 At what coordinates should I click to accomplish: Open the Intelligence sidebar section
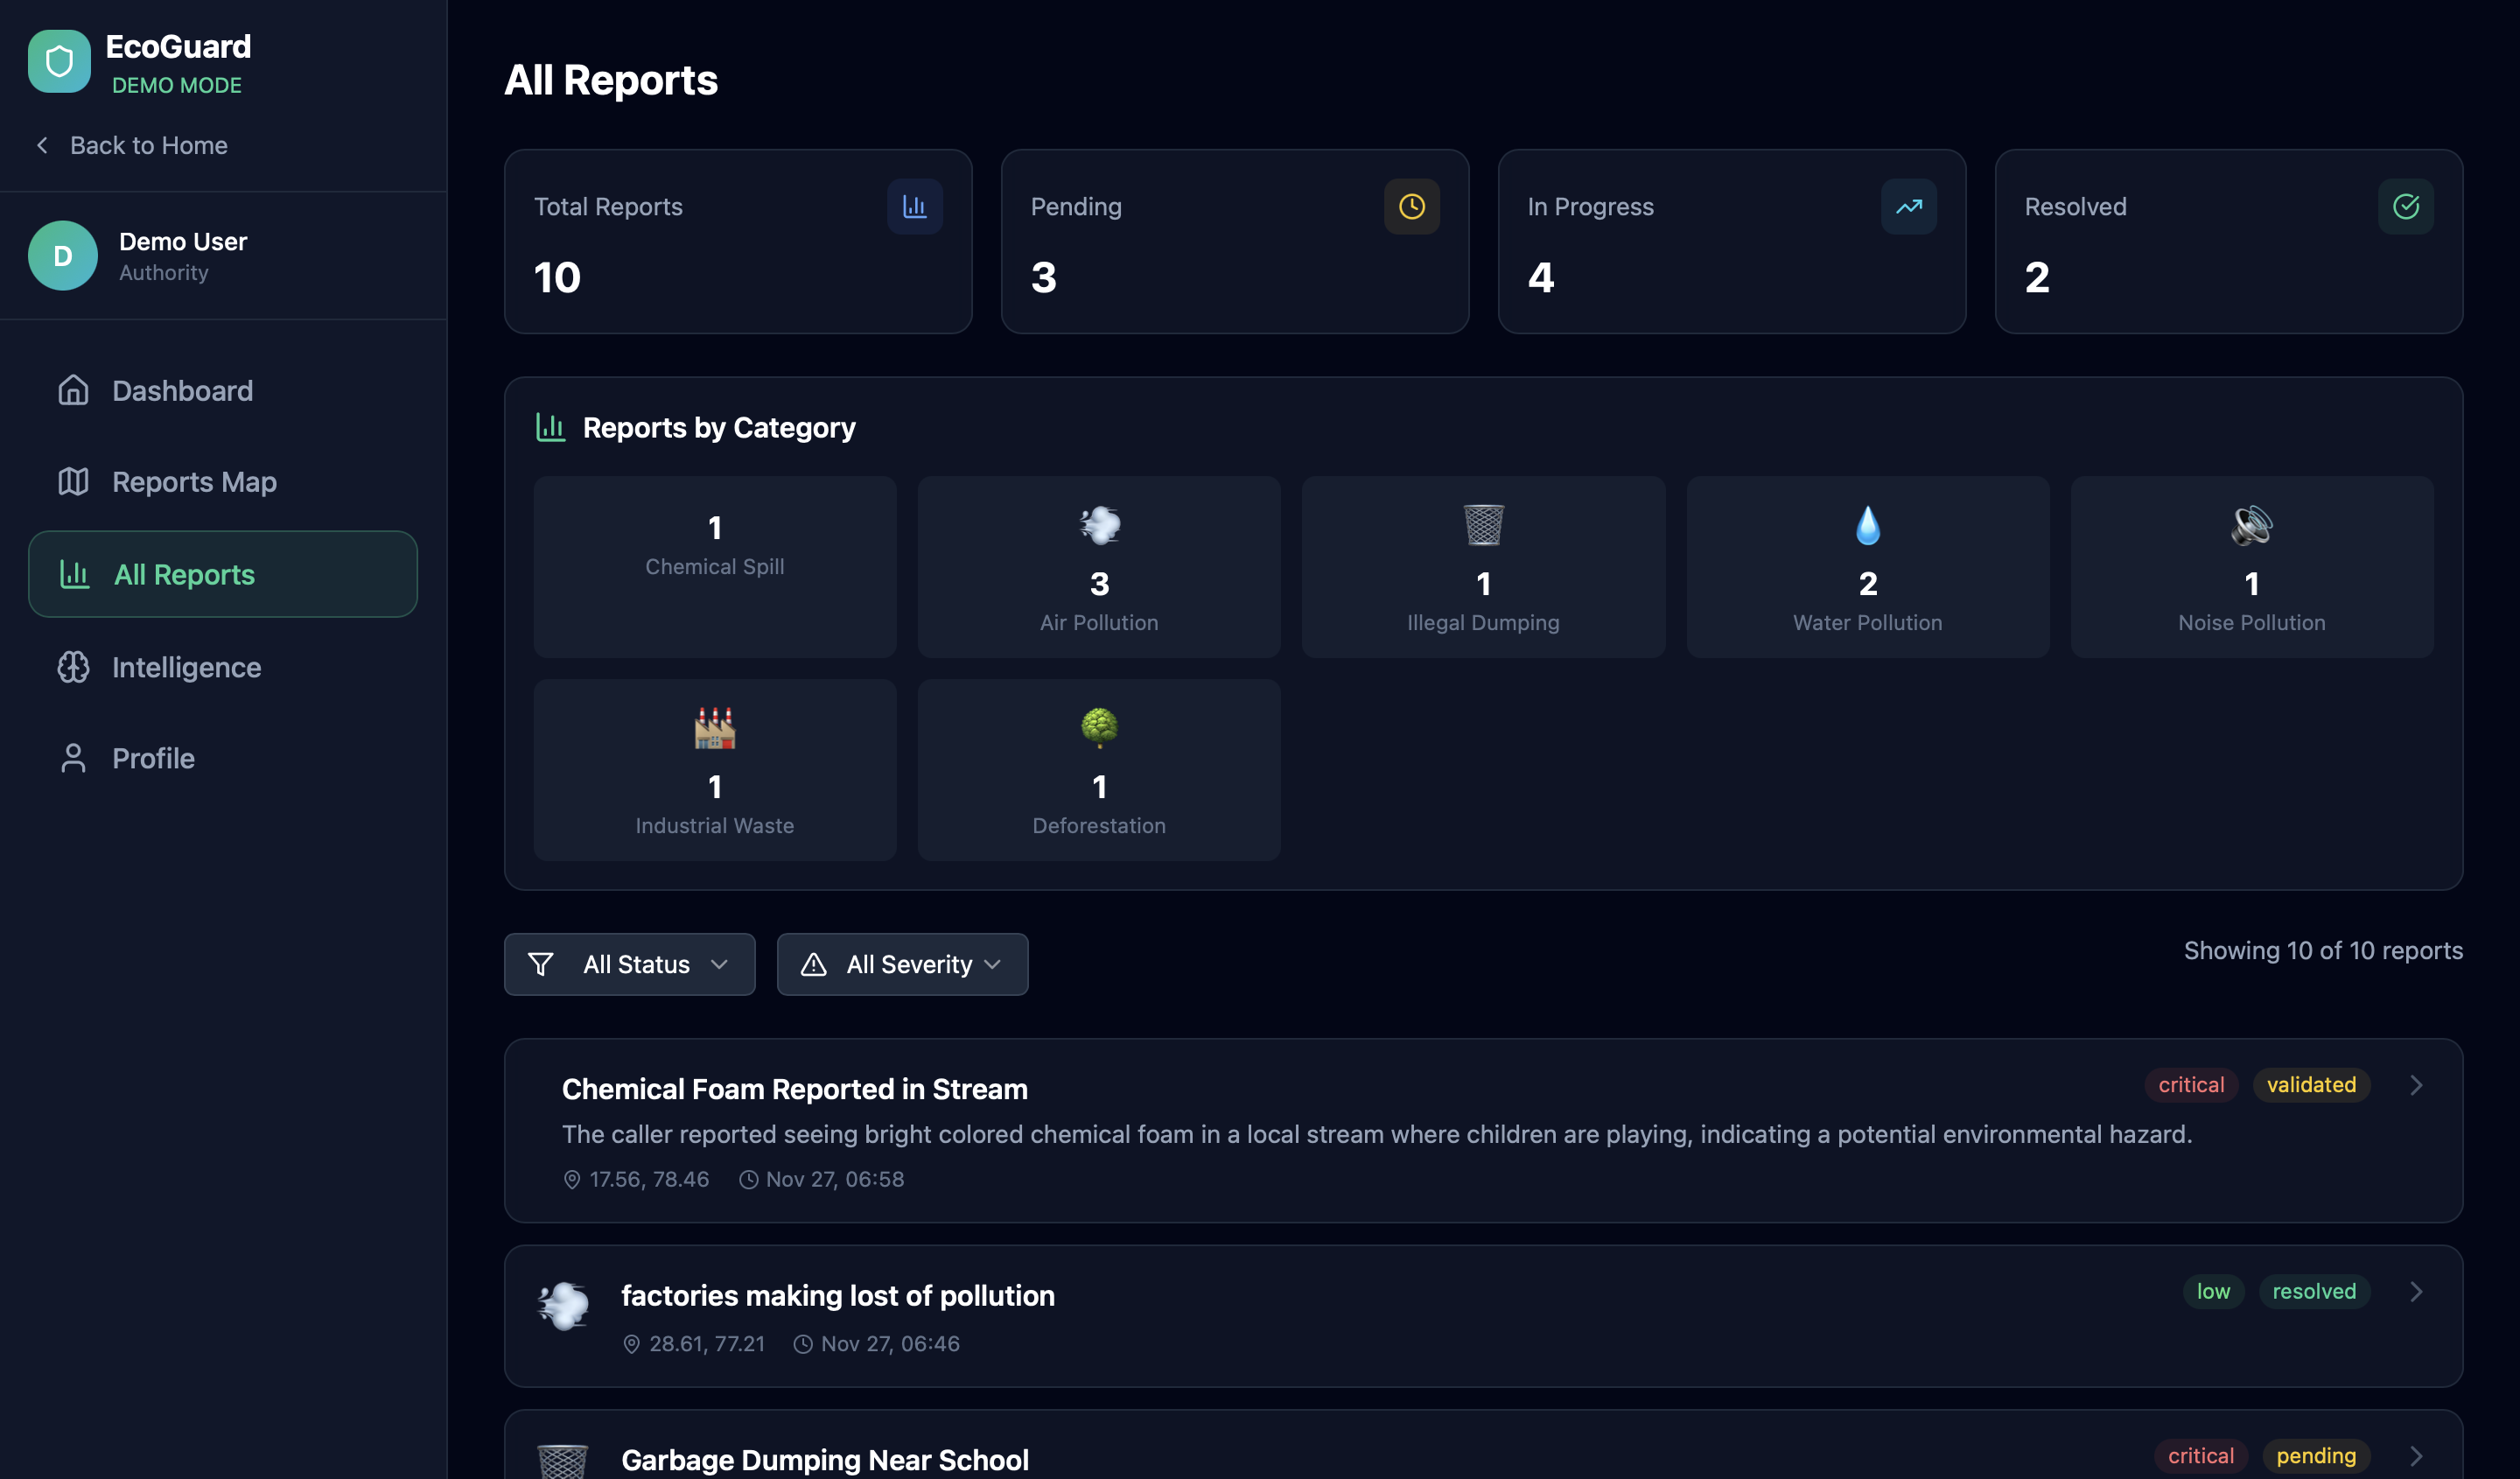click(x=186, y=667)
